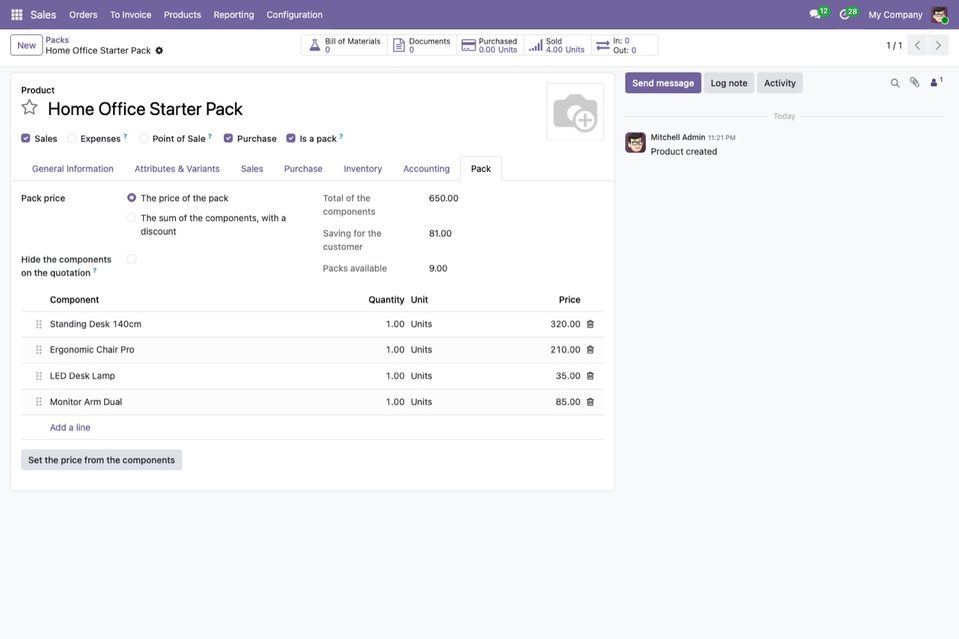This screenshot has height=639, width=959.
Task: Enable the Expenses checkbox
Action: [72, 138]
